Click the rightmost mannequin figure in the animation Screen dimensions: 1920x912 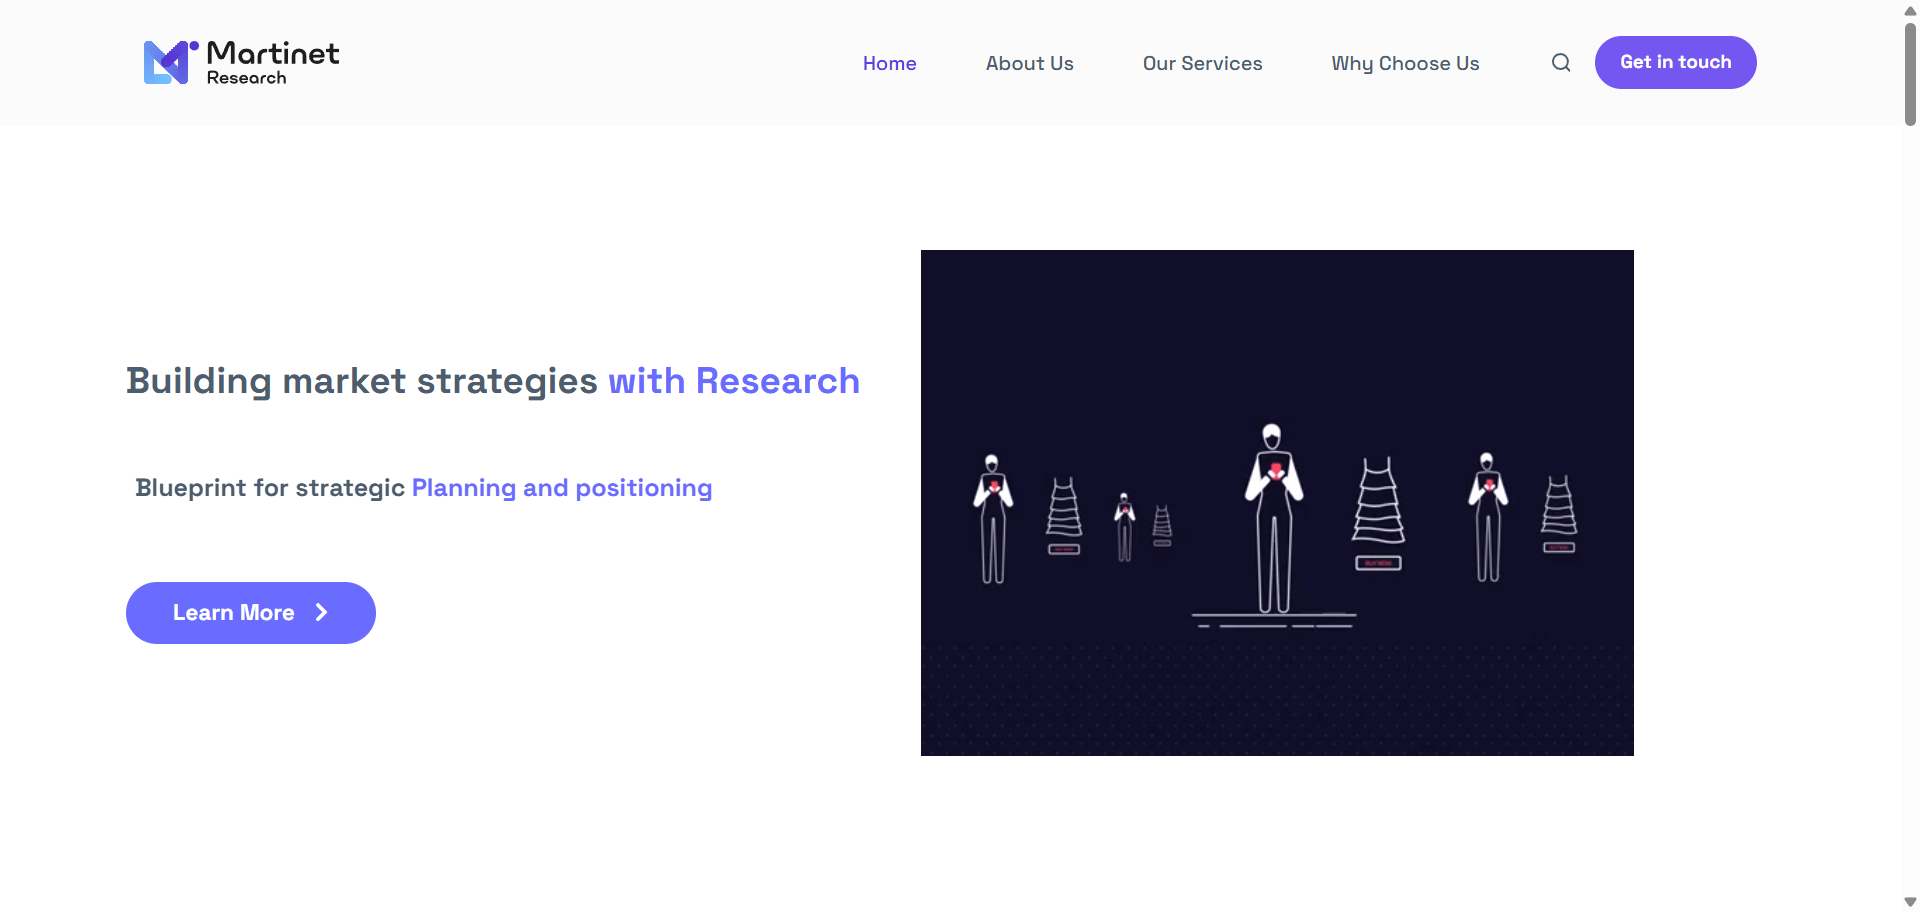tap(1488, 516)
